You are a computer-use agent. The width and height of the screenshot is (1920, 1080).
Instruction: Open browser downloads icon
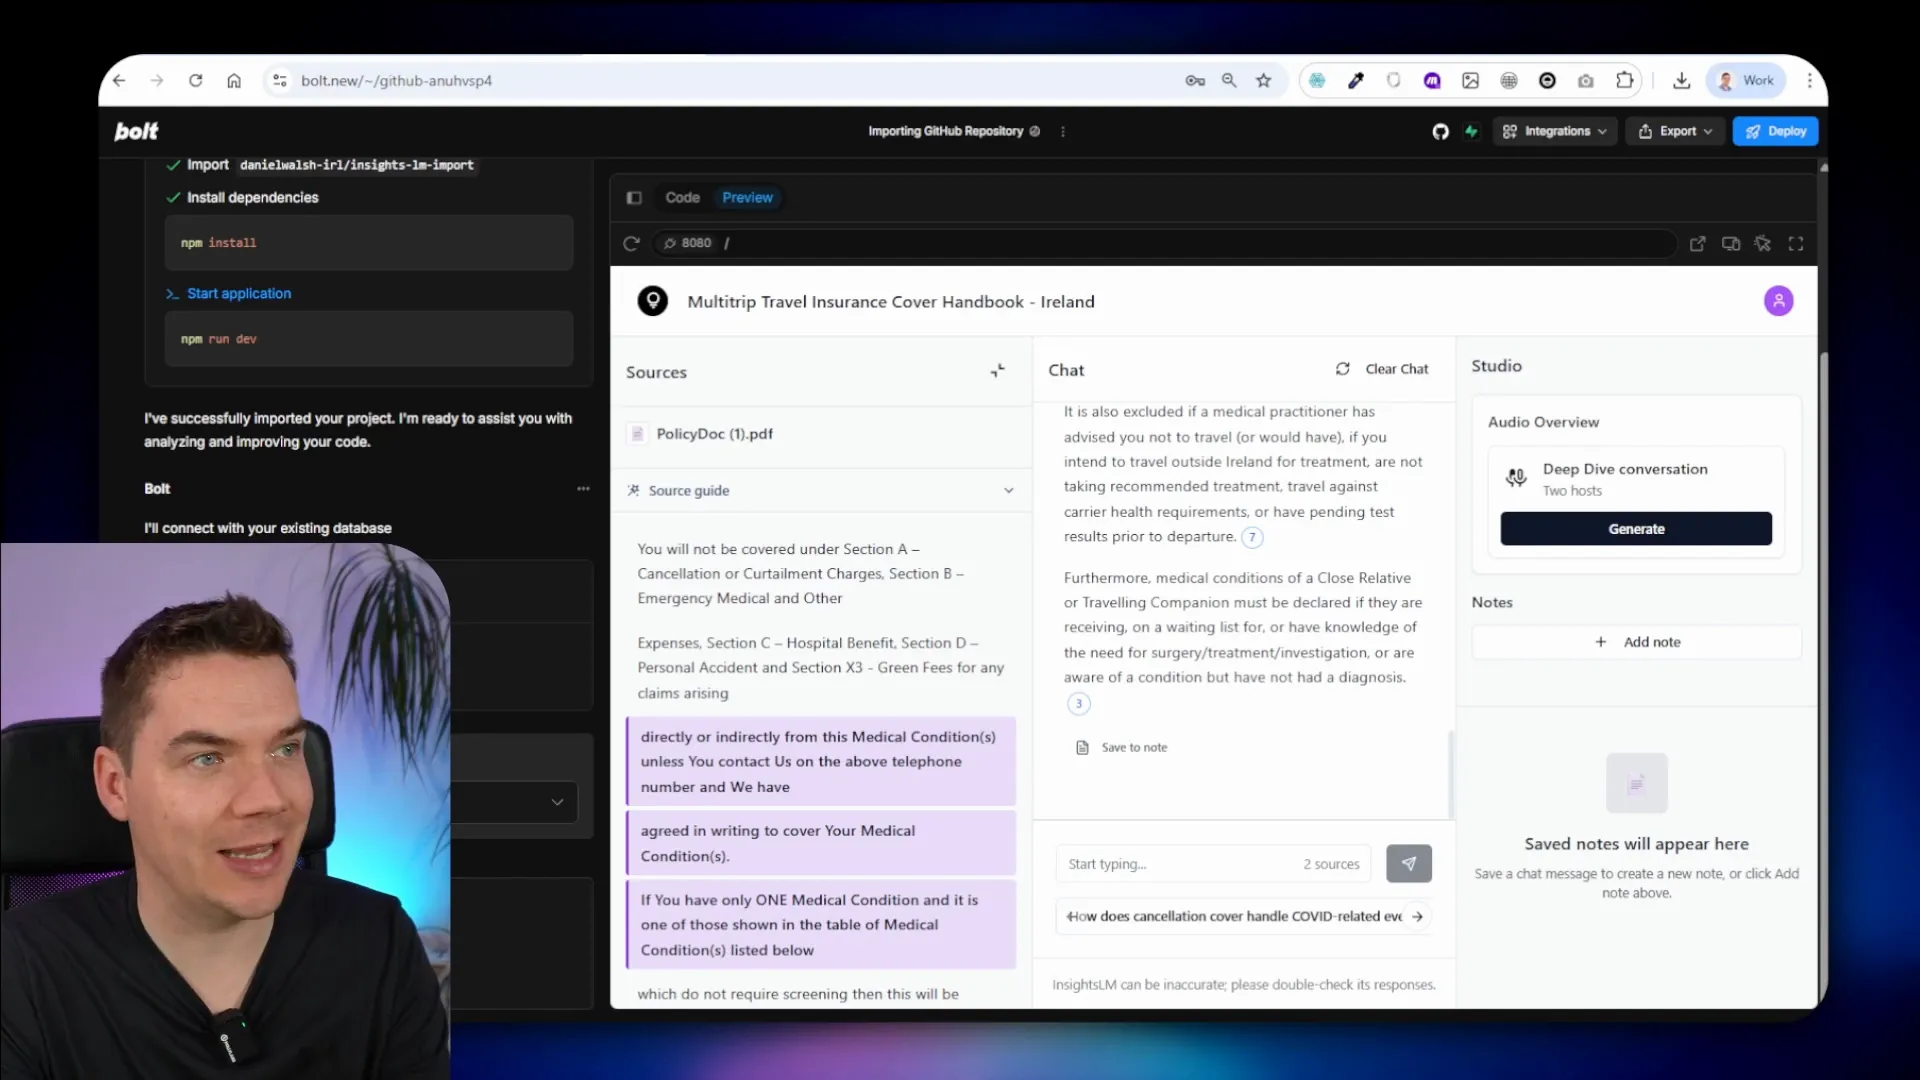point(1682,81)
